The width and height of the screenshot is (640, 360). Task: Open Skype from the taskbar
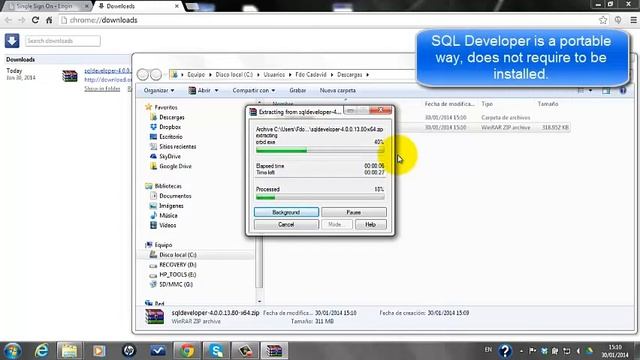216,351
